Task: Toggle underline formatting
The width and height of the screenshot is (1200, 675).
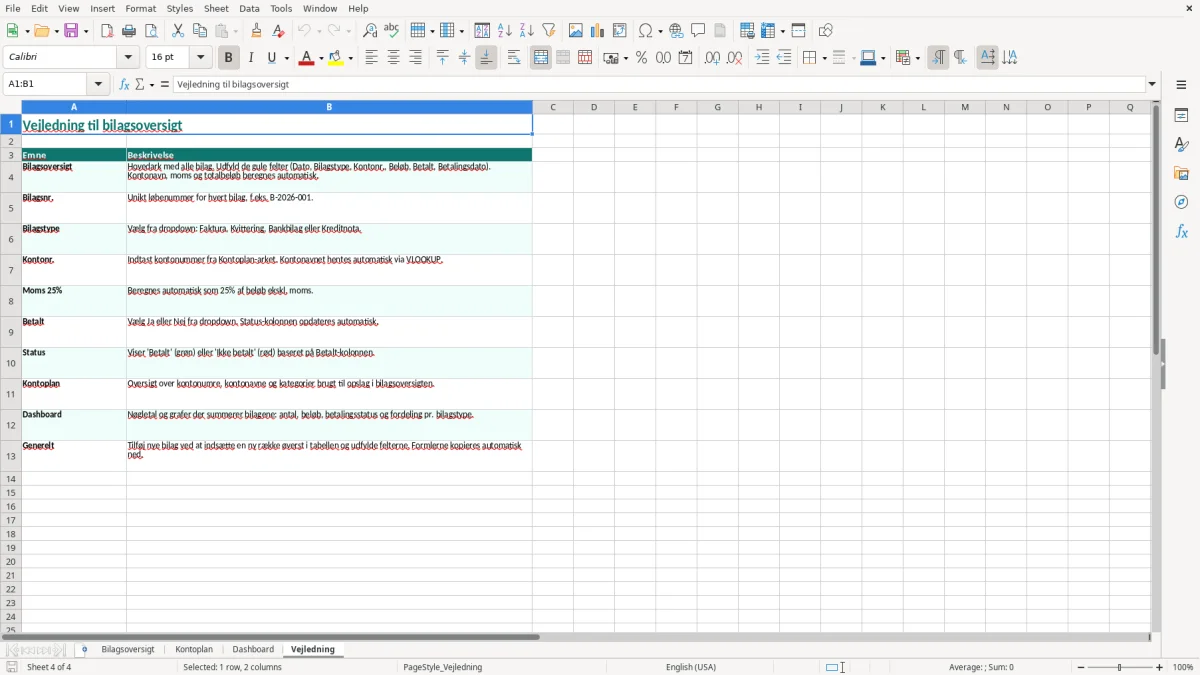Action: point(272,58)
